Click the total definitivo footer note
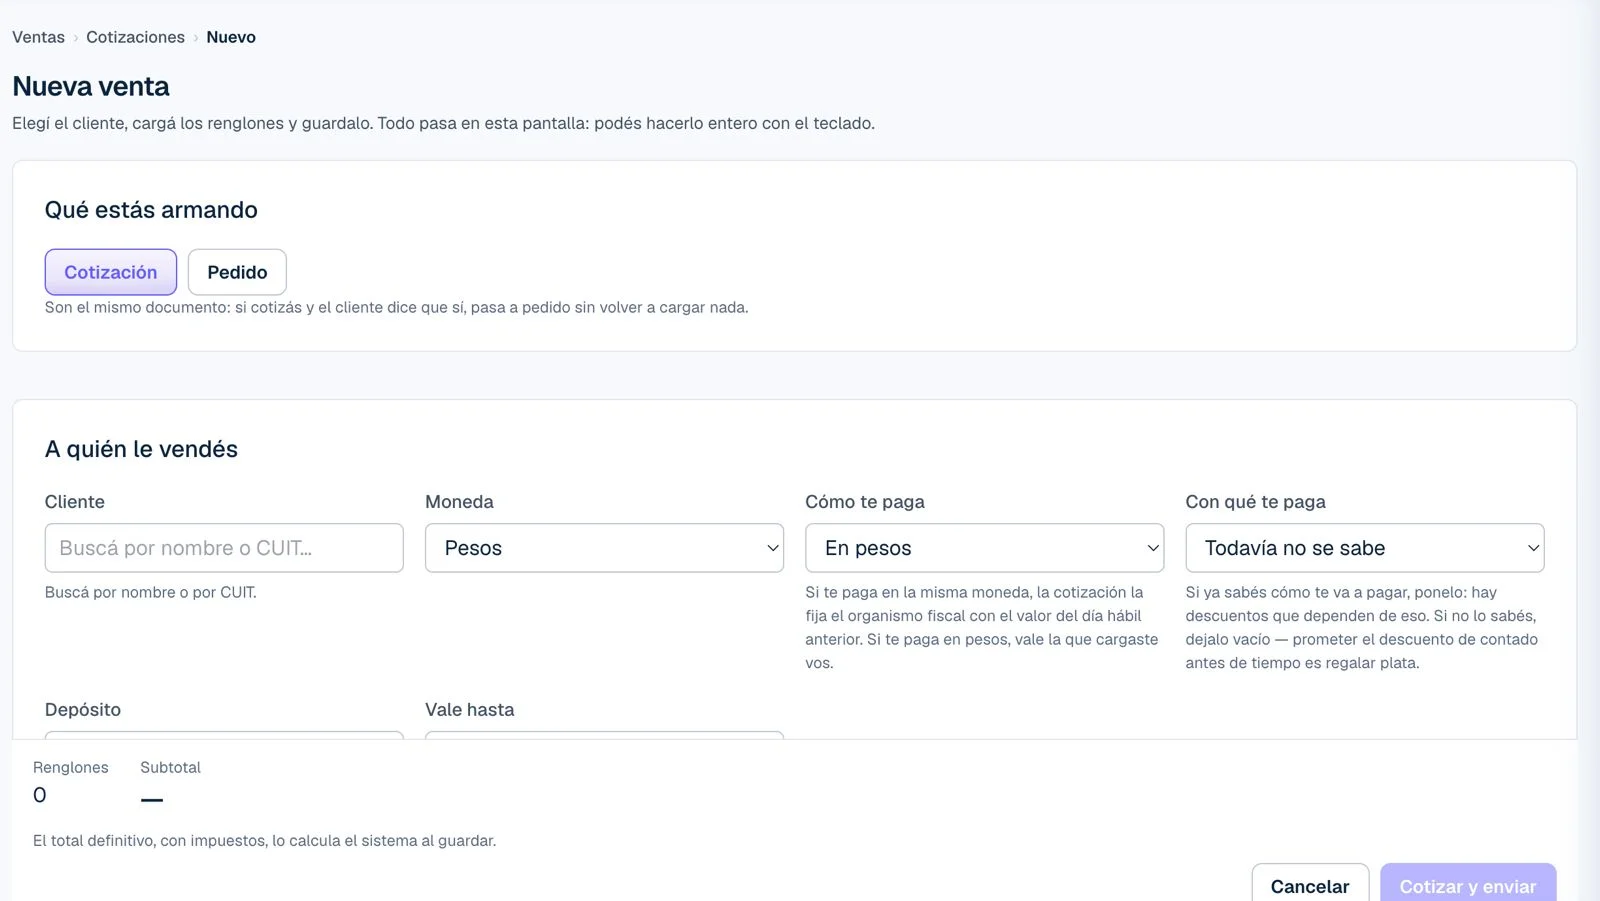The height and width of the screenshot is (901, 1600). pyautogui.click(x=264, y=840)
